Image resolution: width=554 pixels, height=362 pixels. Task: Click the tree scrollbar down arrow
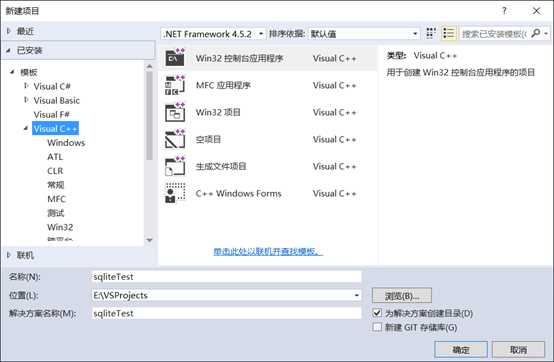tap(149, 240)
